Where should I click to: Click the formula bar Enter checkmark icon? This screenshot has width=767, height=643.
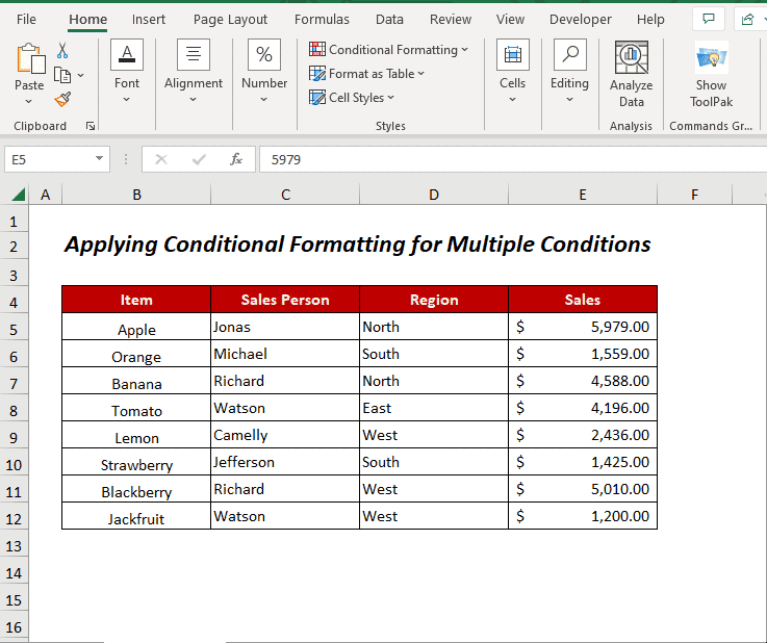(x=199, y=159)
